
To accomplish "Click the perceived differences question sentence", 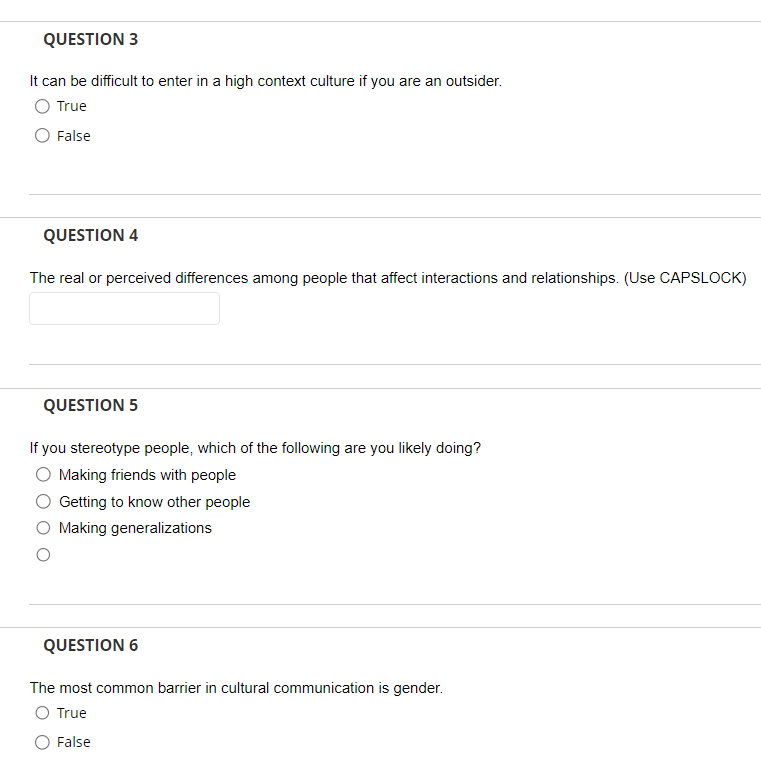I will point(388,278).
